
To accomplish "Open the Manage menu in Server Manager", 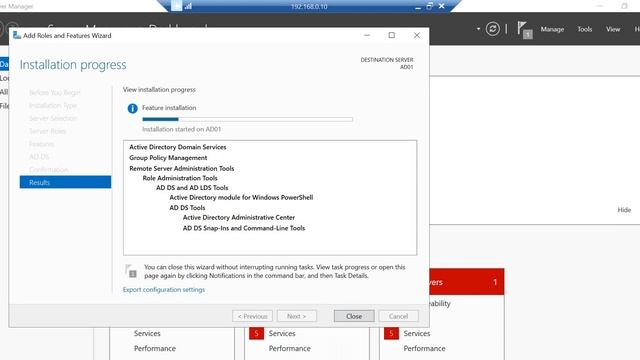I will (x=552, y=29).
